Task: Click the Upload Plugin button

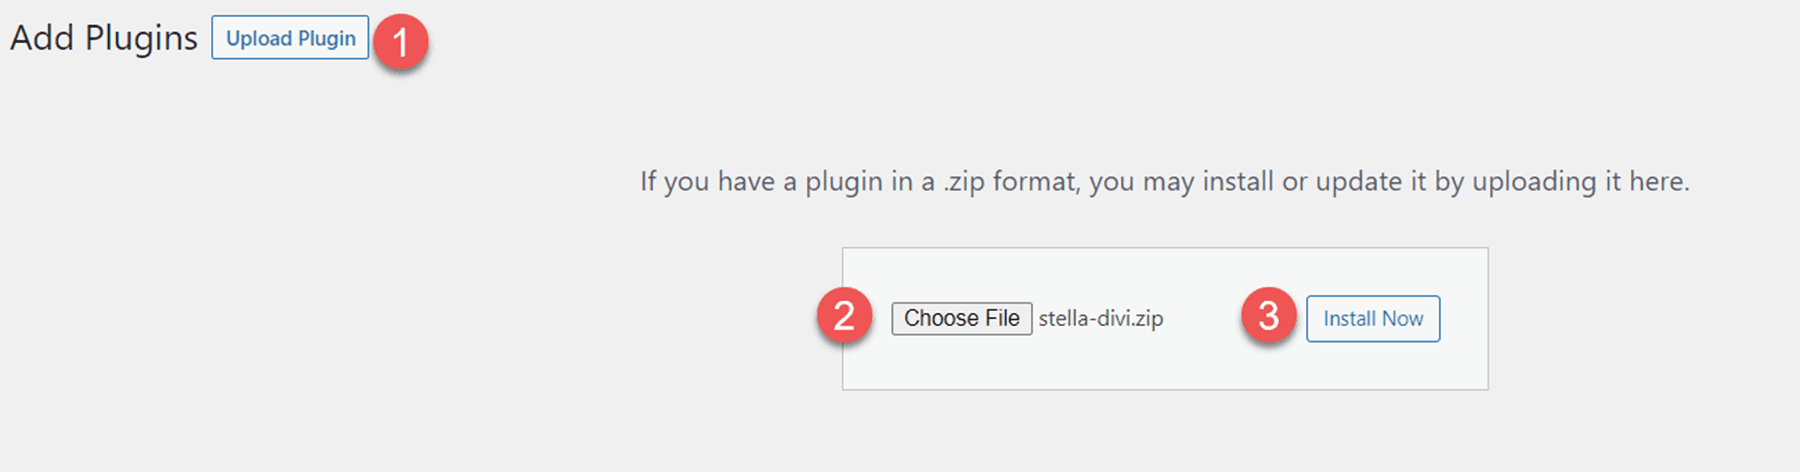Action: click(290, 38)
